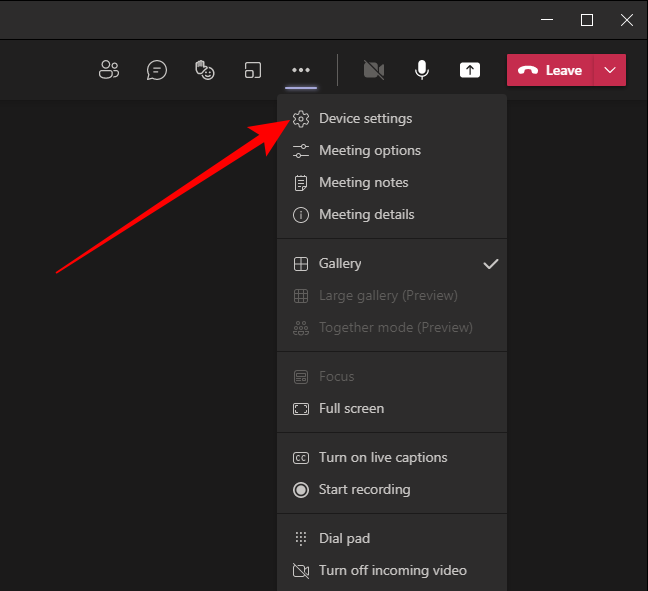
Task: Click the Gallery checkmark
Action: click(x=491, y=264)
